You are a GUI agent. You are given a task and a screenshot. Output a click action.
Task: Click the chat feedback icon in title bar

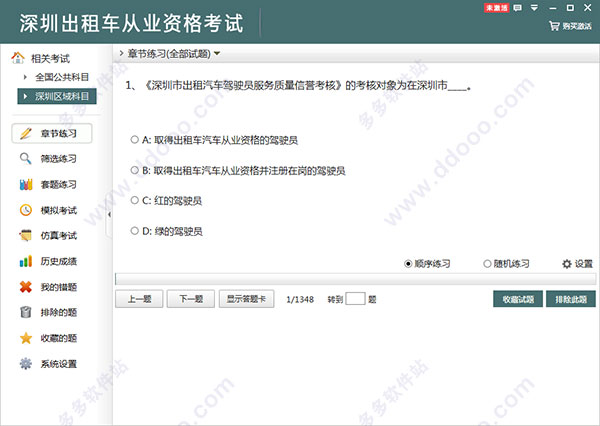tap(517, 8)
